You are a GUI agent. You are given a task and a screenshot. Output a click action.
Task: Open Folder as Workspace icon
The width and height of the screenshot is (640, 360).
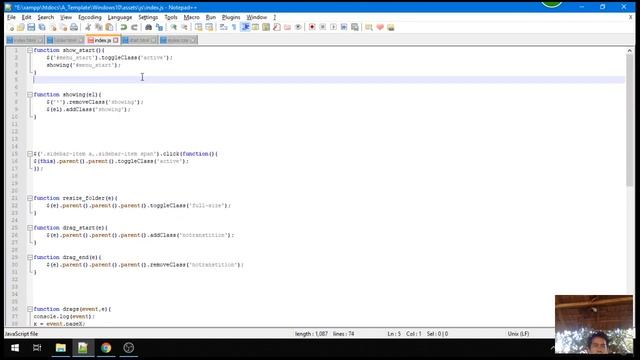[287, 27]
